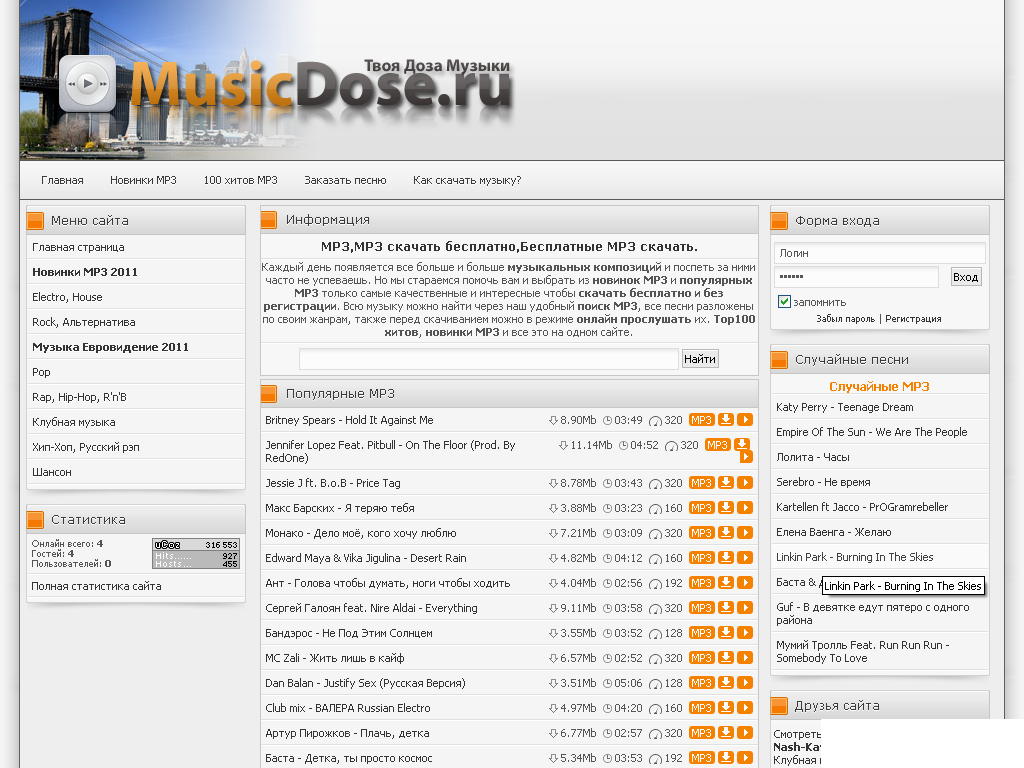Download Бандэрос - Не Под Этим Солнцем

(726, 633)
